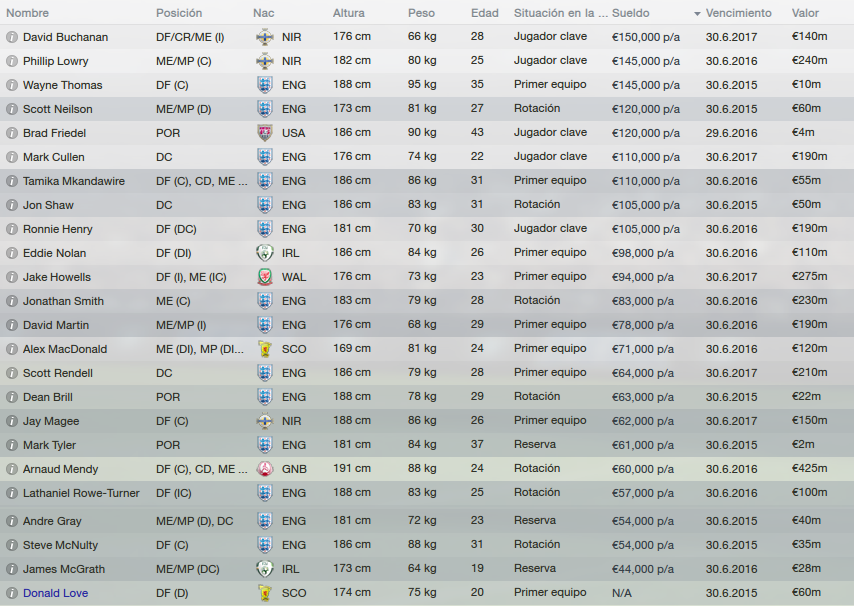Open info icon for Brad Friedel
The image size is (854, 606).
pos(11,133)
